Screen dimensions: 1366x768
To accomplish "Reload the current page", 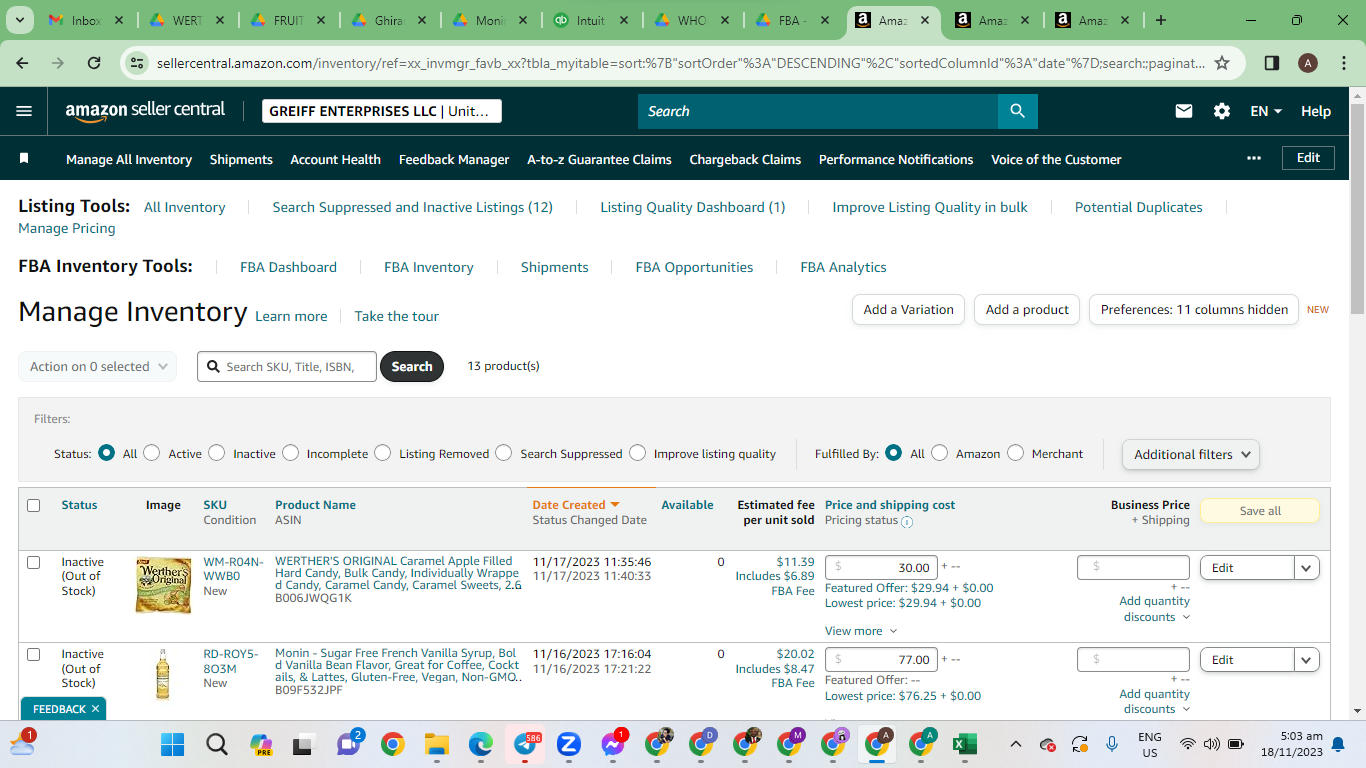I will pos(94,63).
